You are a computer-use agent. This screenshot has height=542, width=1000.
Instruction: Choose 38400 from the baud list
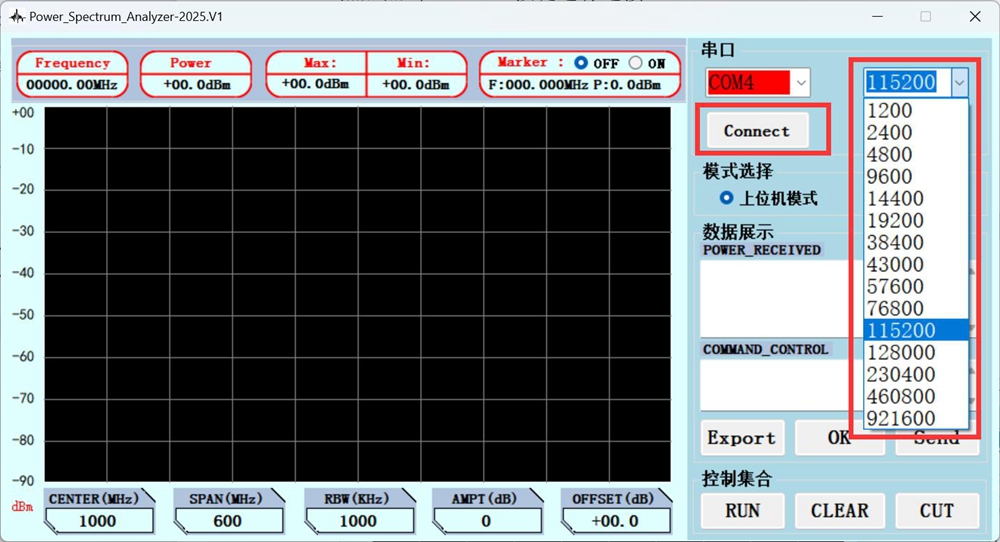pos(916,242)
